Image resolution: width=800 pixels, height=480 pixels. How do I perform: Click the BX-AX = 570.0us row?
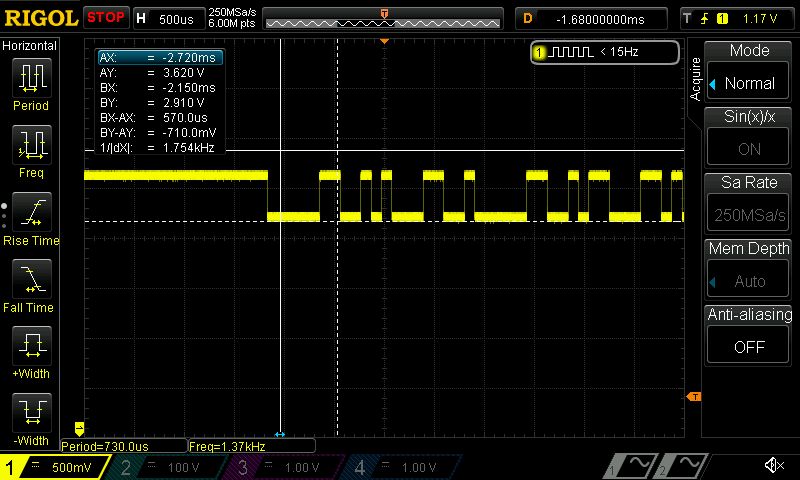tap(160, 118)
